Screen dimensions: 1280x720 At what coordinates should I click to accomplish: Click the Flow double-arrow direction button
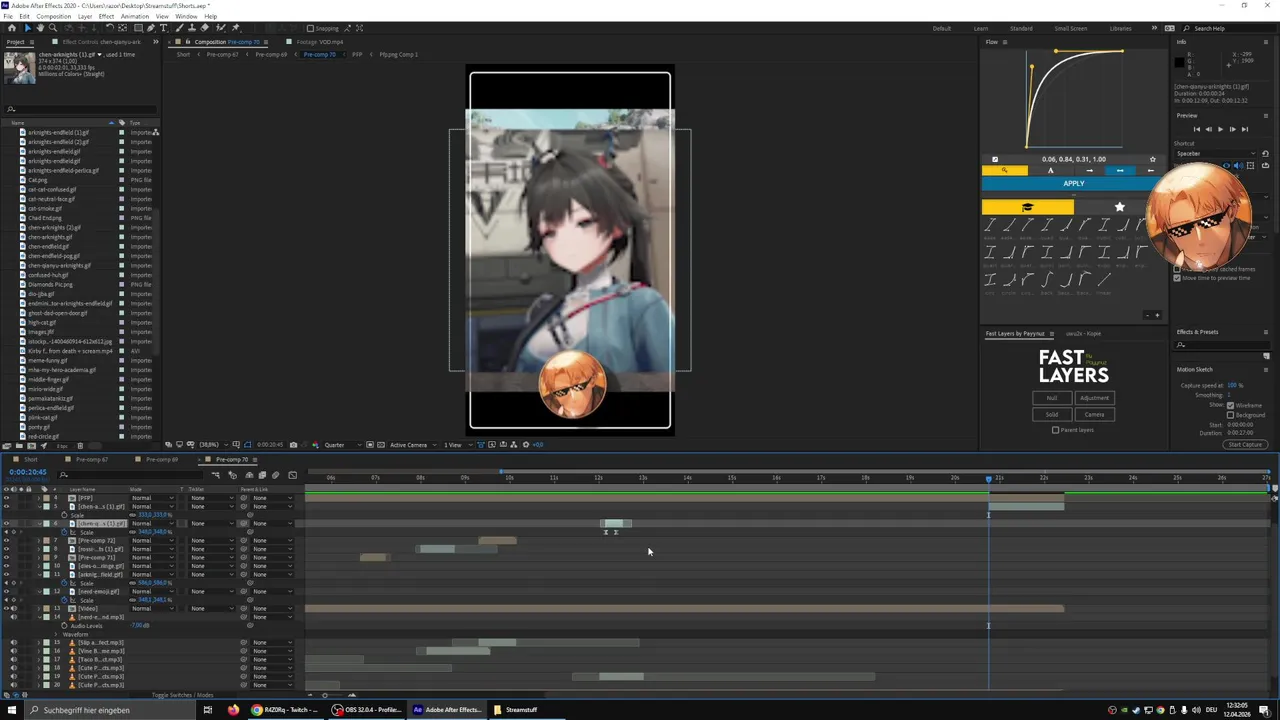click(1120, 170)
